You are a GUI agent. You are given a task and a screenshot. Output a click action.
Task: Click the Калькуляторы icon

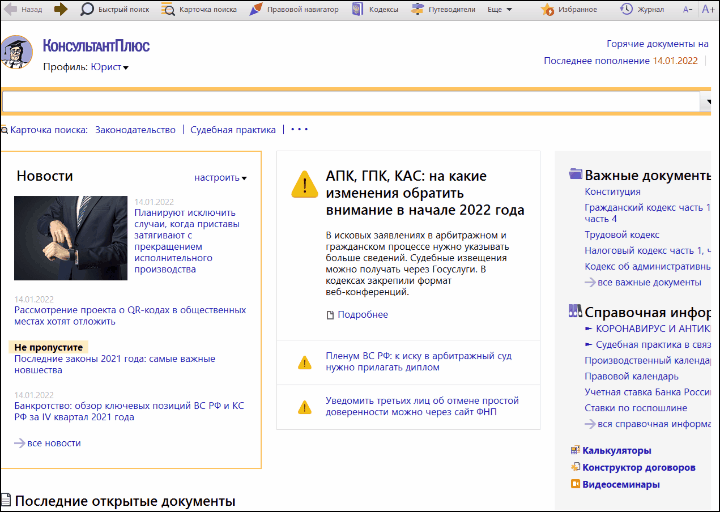[575, 450]
